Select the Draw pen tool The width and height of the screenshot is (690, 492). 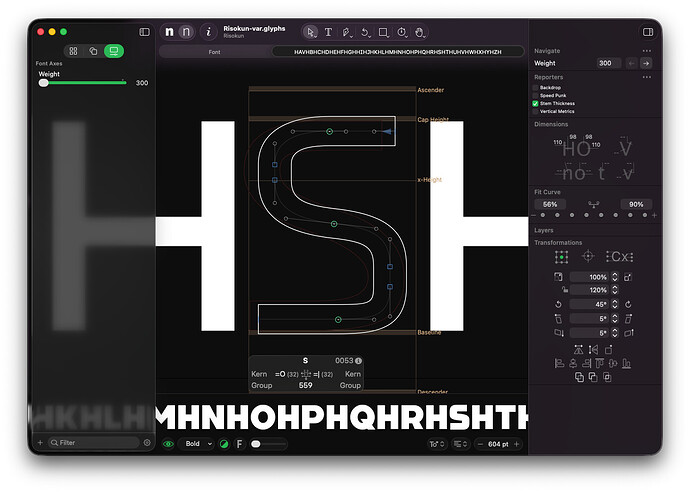point(347,32)
